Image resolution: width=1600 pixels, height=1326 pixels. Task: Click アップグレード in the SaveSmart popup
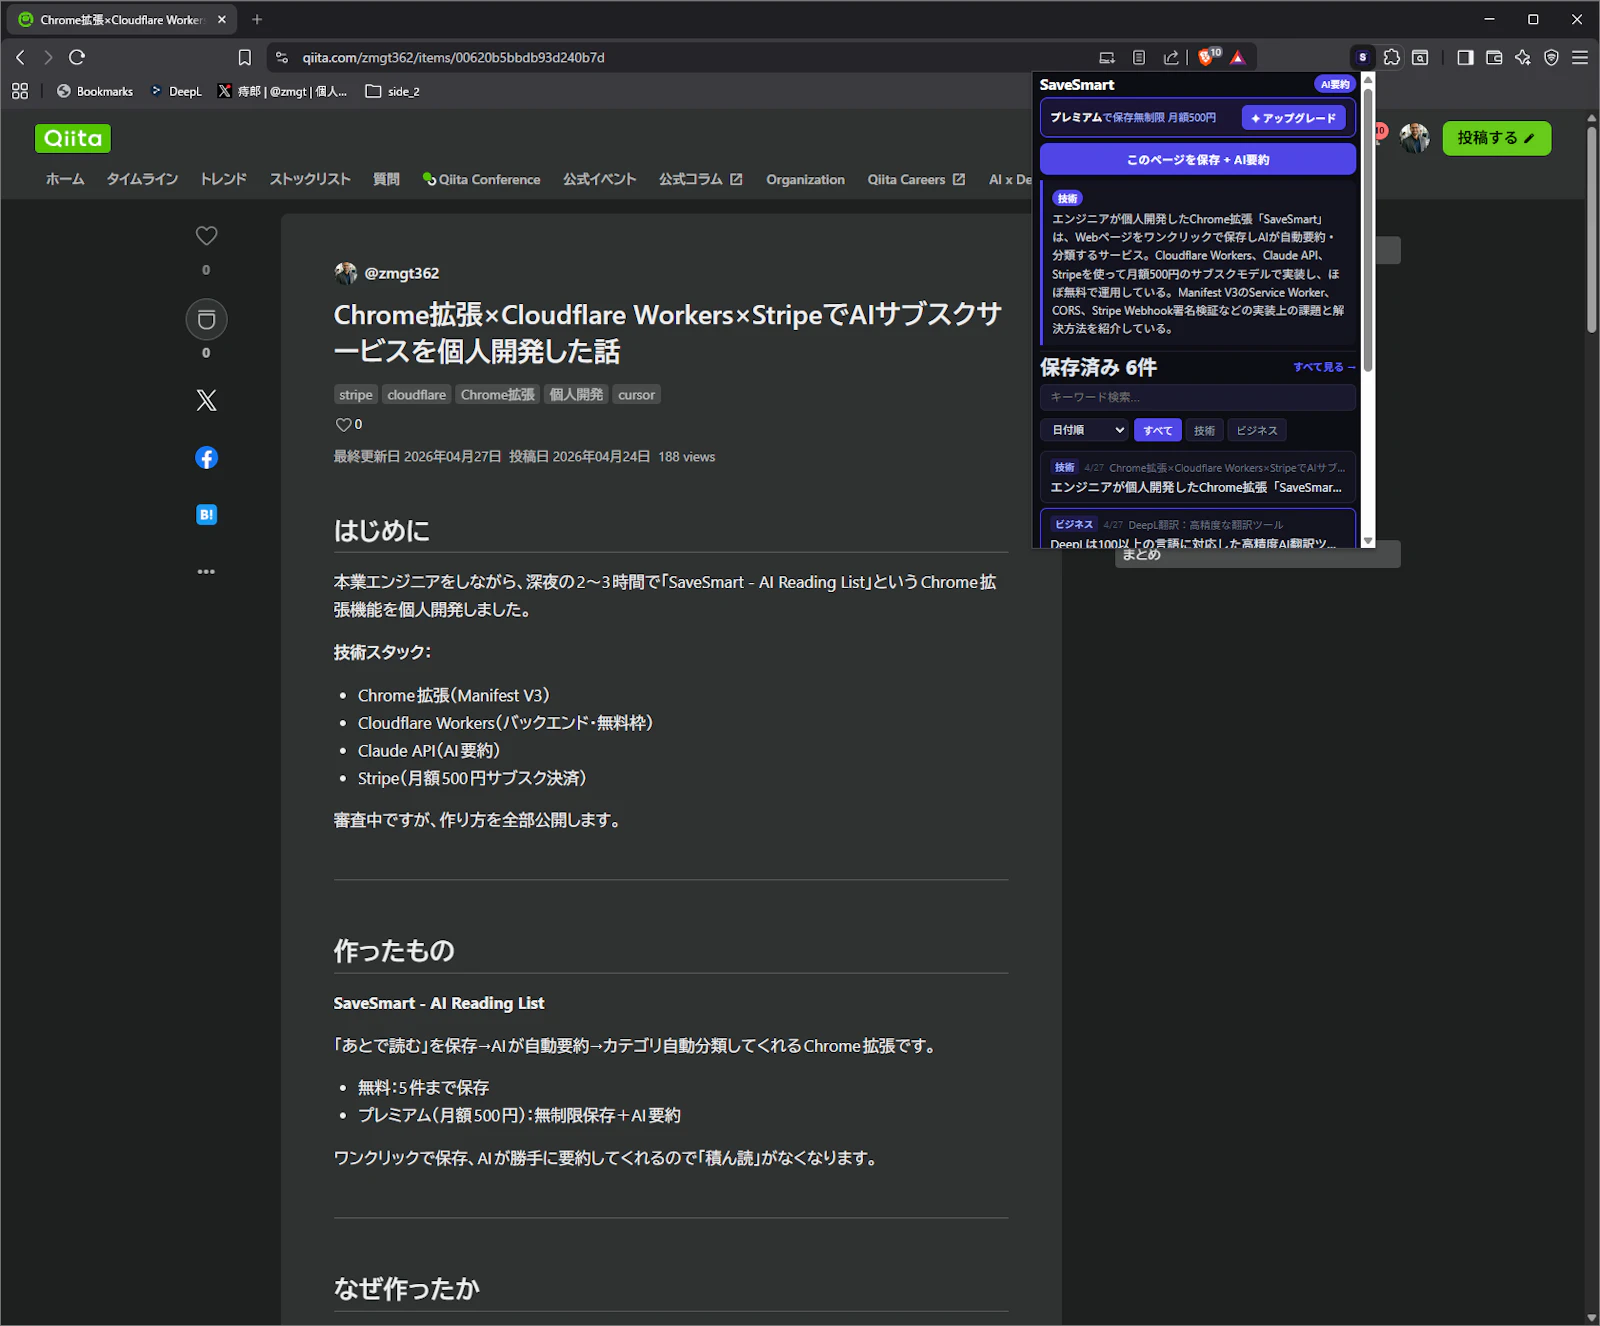pyautogui.click(x=1293, y=118)
